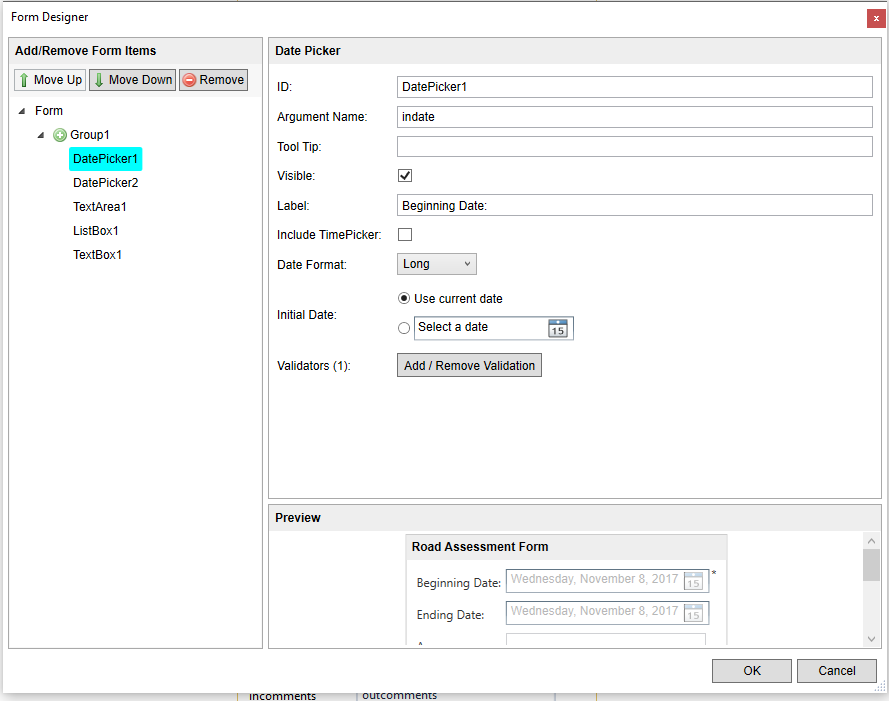This screenshot has width=889, height=701.
Task: Select Group1 in the tree
Action: (x=90, y=135)
